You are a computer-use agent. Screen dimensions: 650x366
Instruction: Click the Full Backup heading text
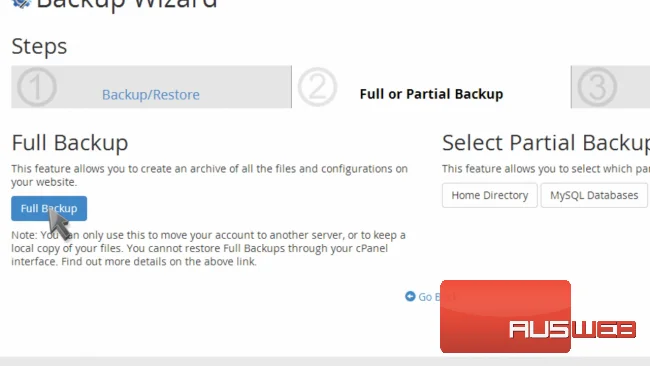pos(70,143)
